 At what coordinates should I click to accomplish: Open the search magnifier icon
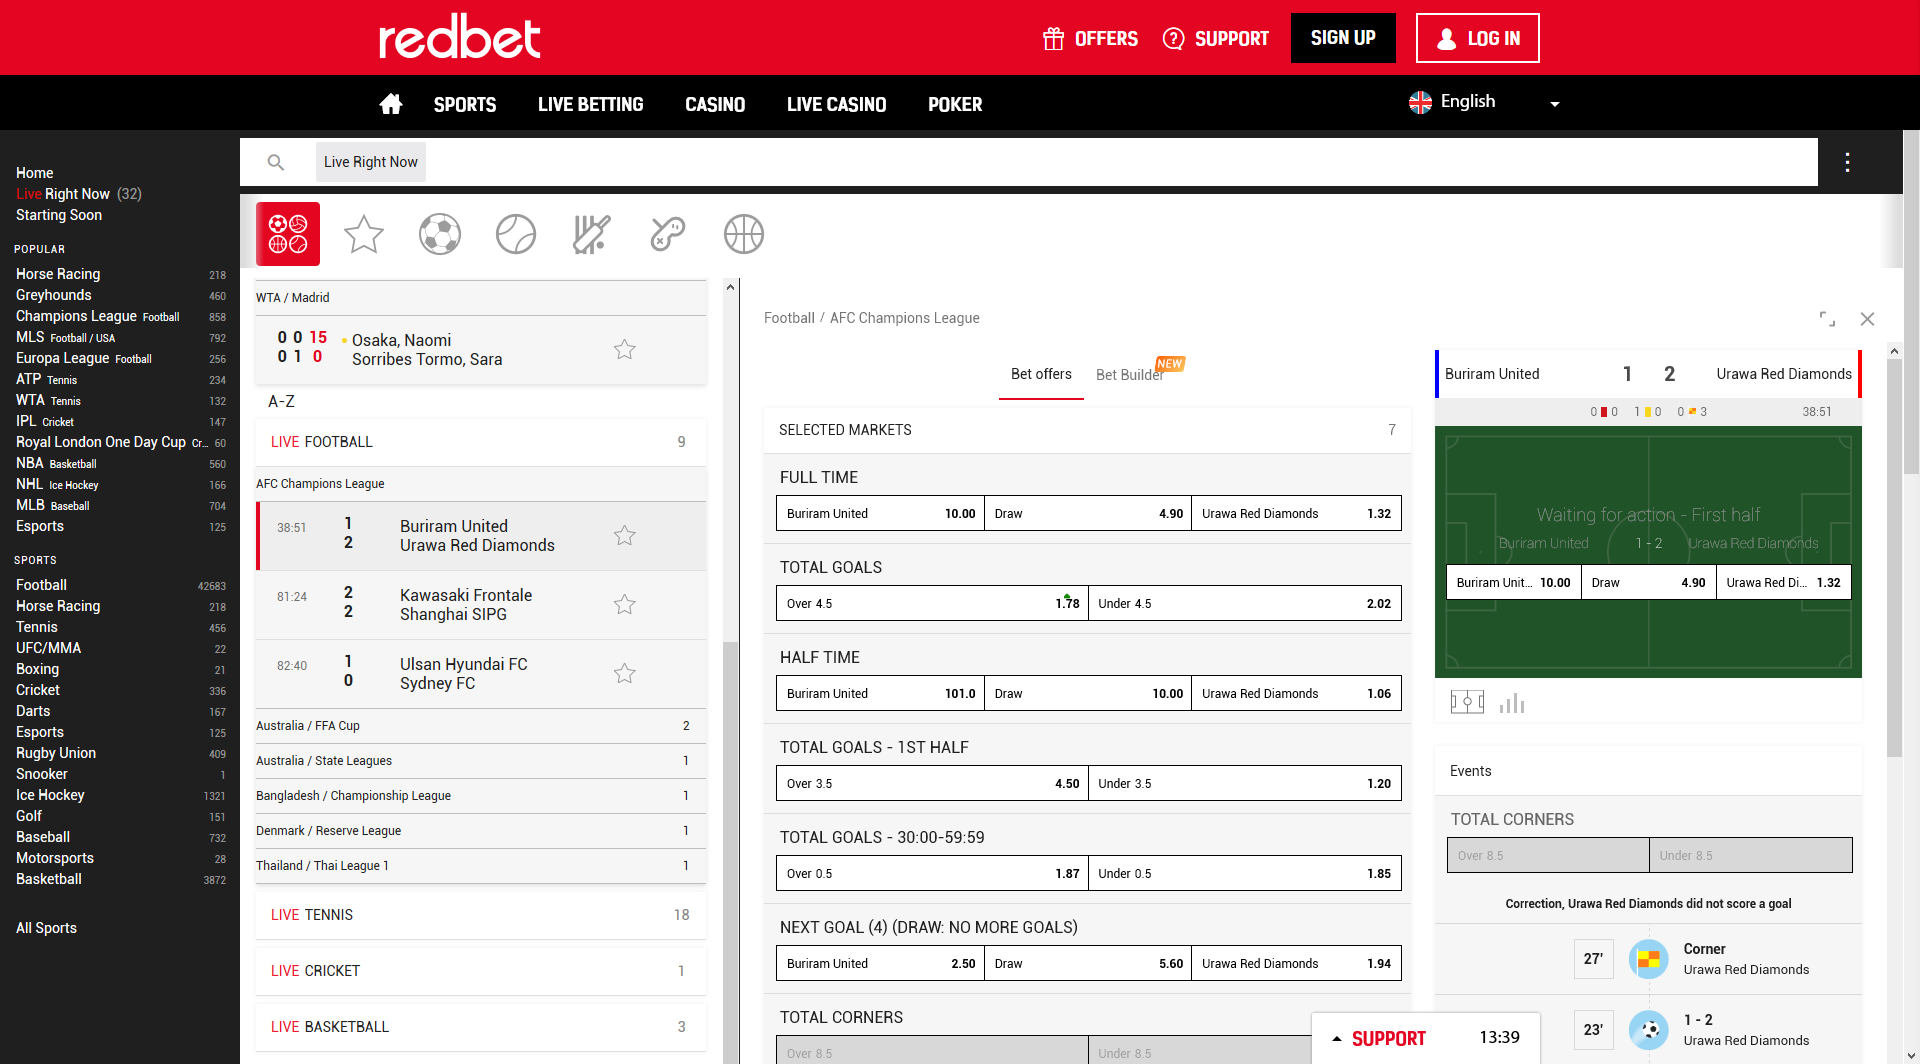point(276,162)
